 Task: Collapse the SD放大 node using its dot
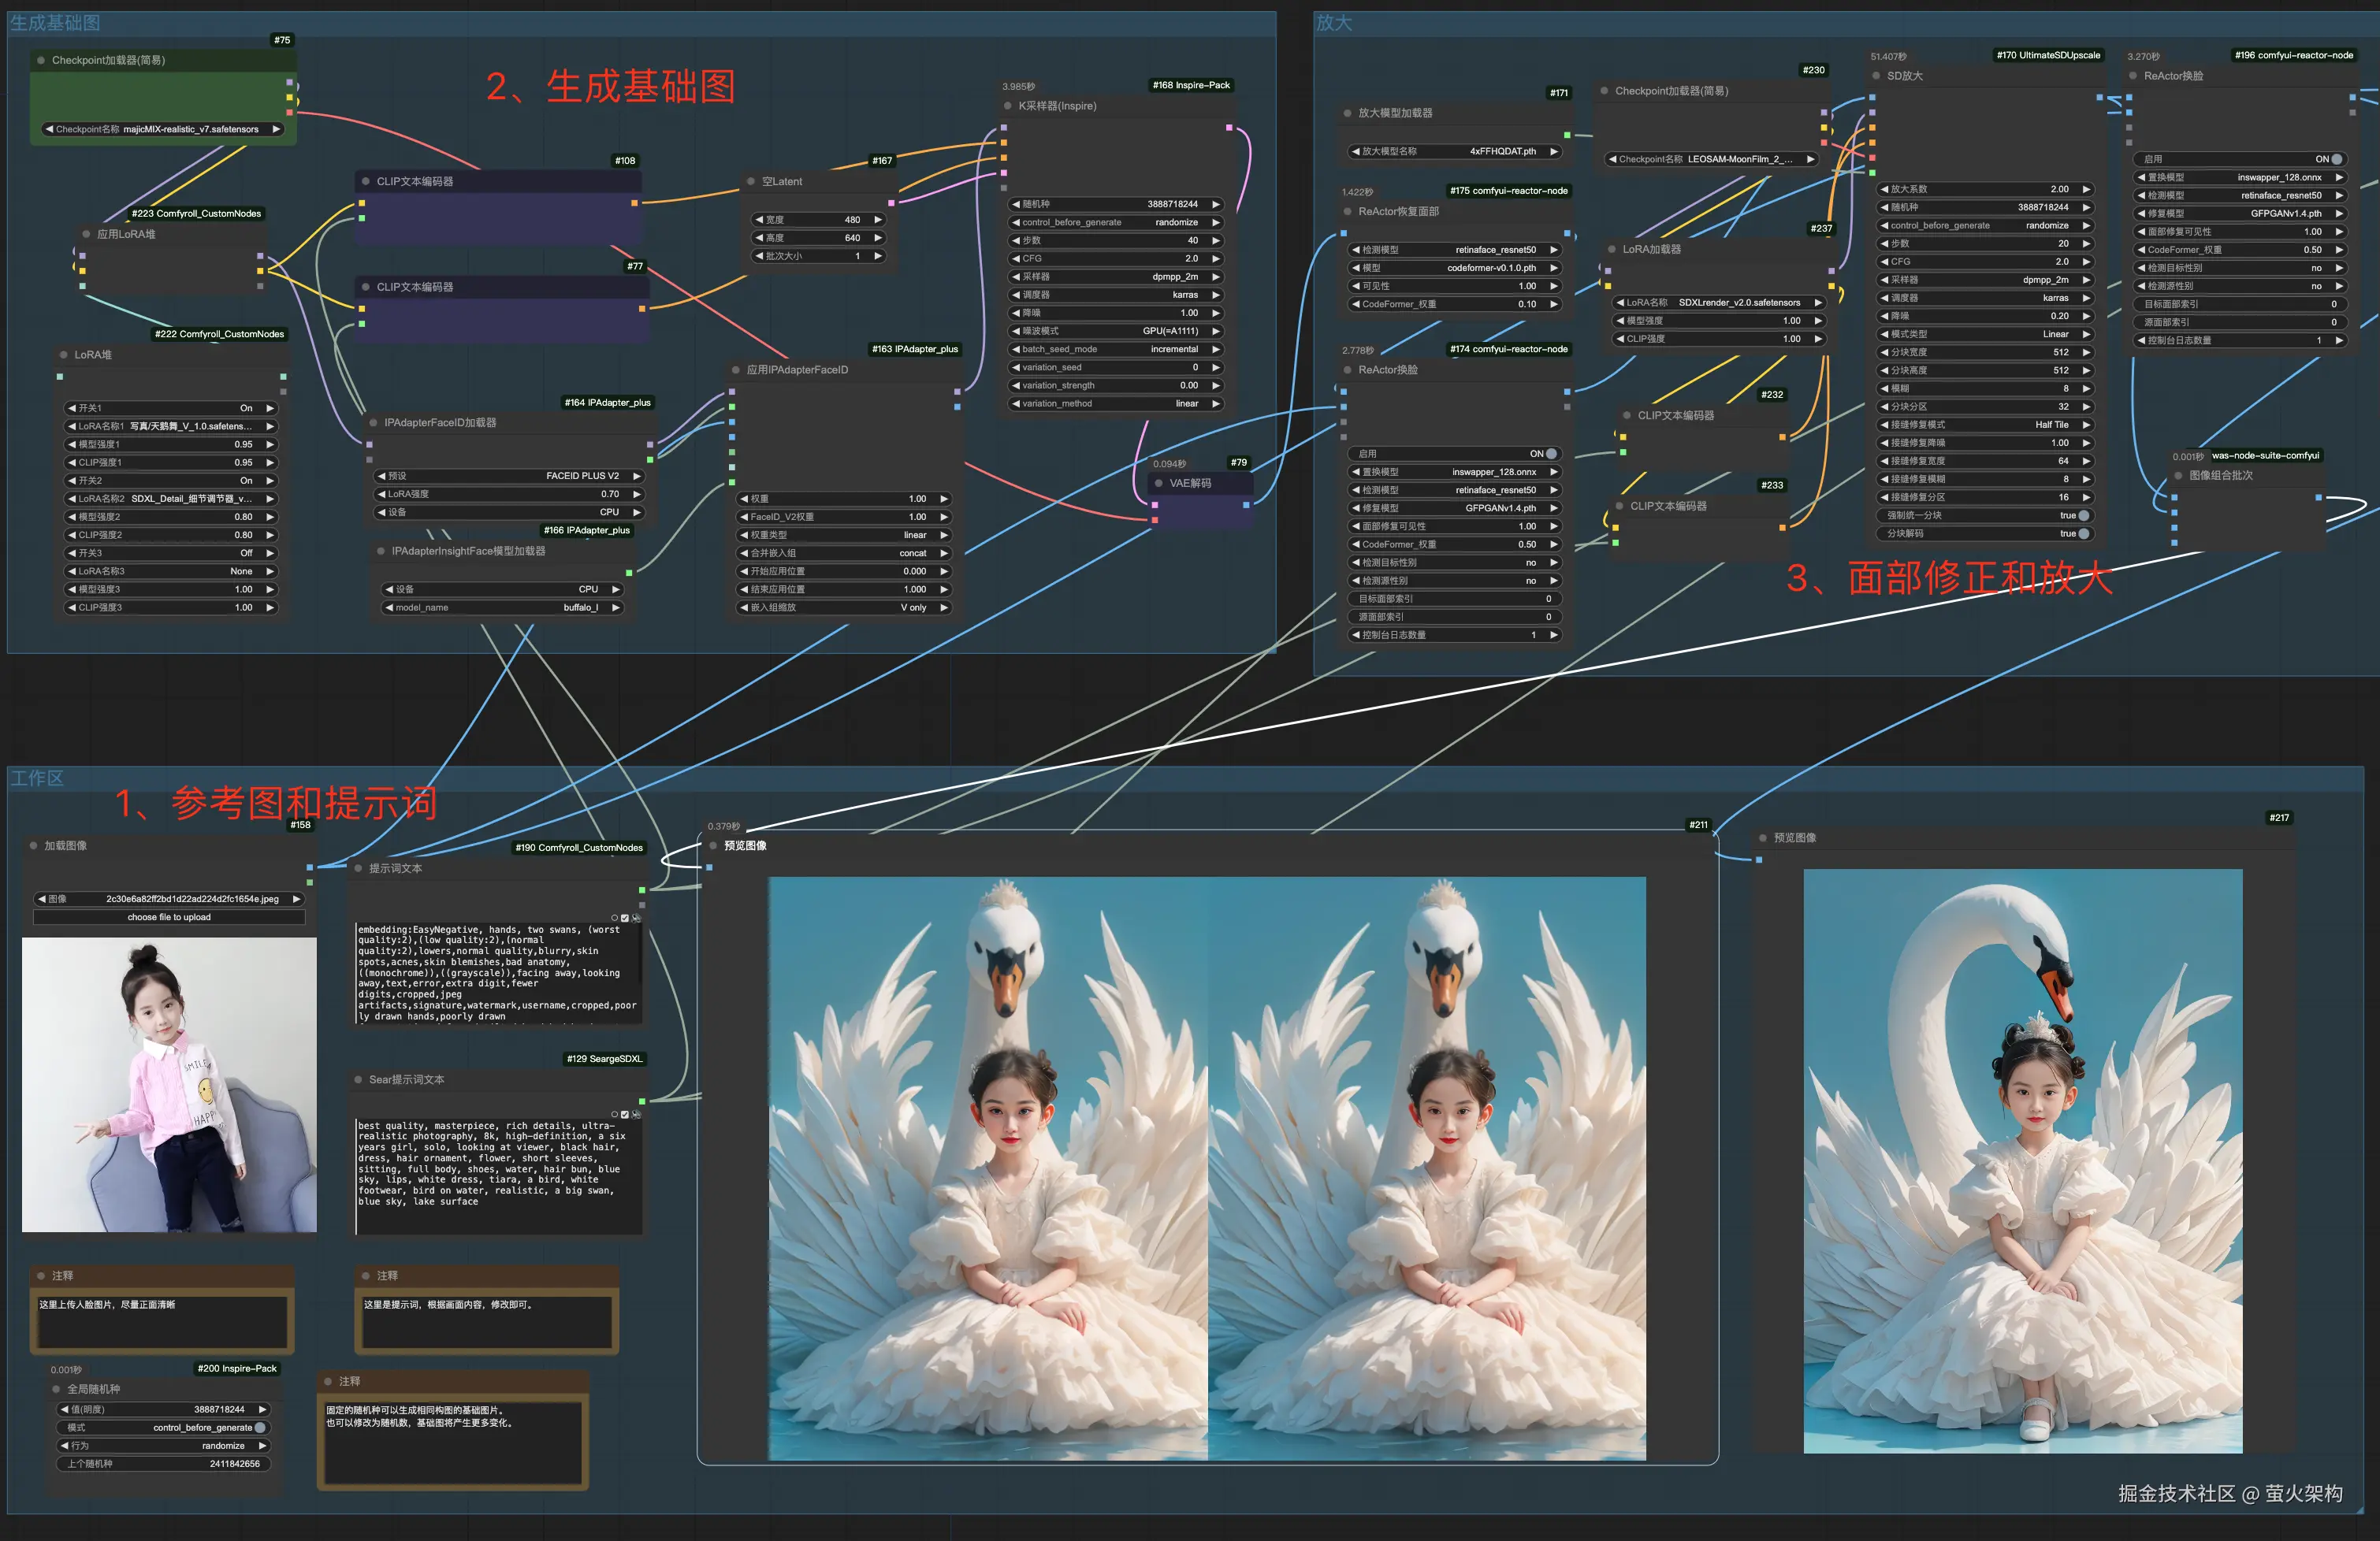tap(1876, 76)
